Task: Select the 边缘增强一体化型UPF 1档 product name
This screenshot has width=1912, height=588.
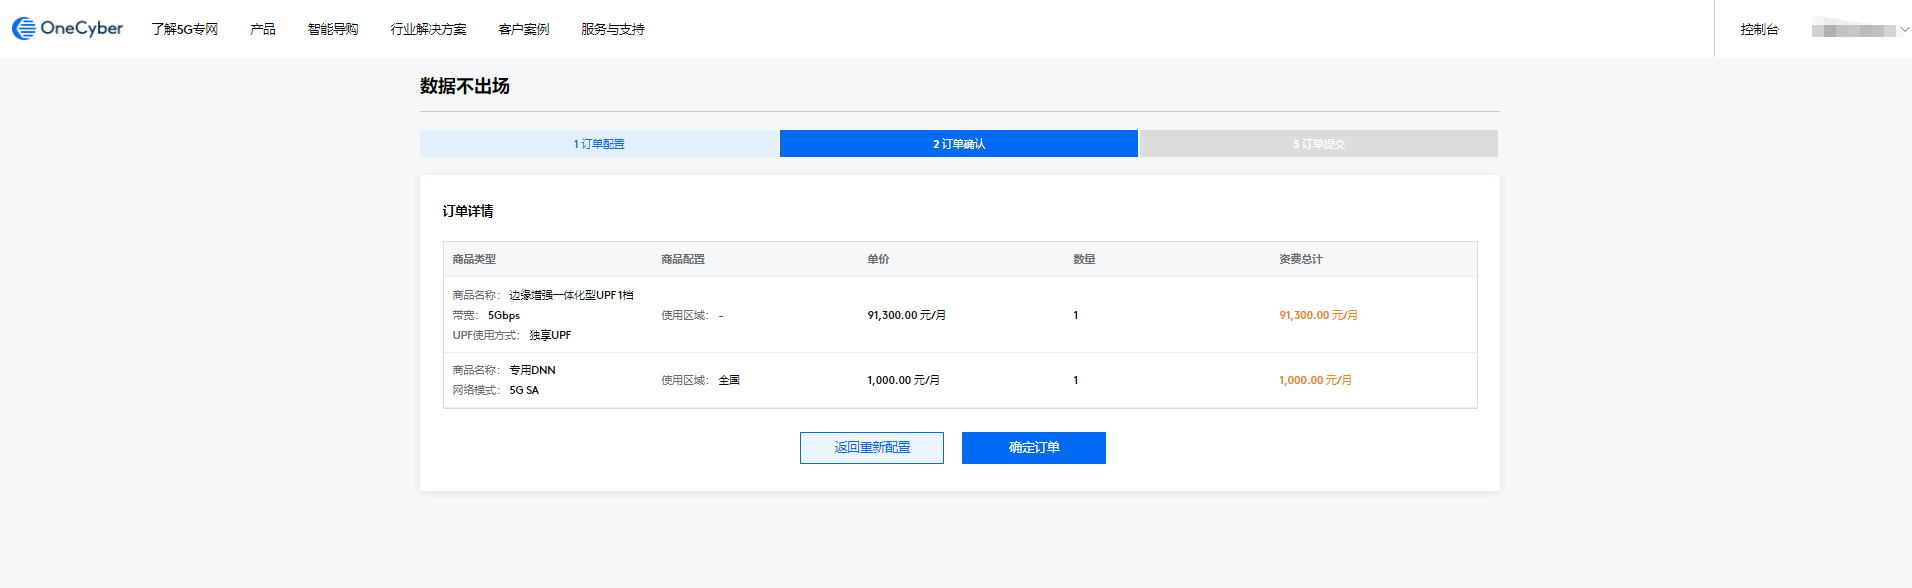Action: coord(571,295)
